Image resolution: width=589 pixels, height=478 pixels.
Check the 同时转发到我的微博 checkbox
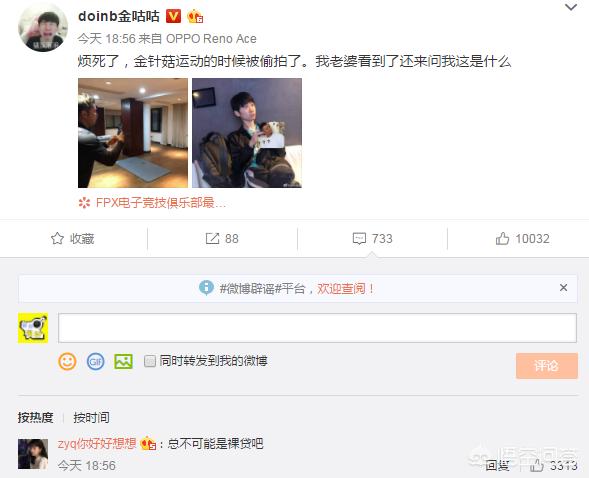150,361
